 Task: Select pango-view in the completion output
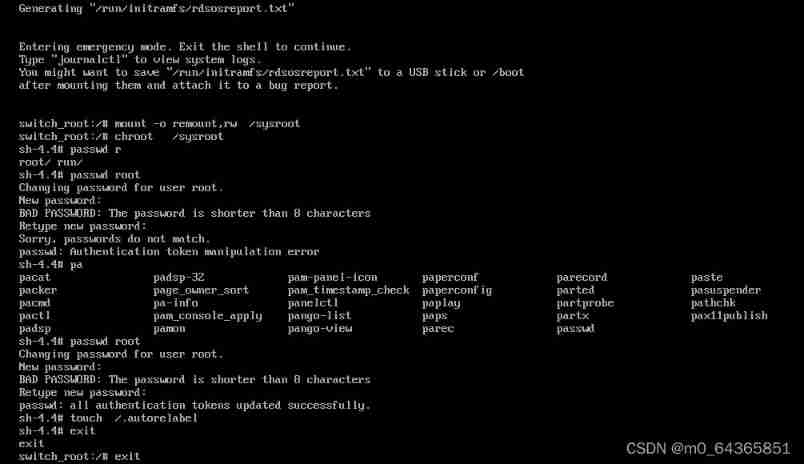(320, 328)
